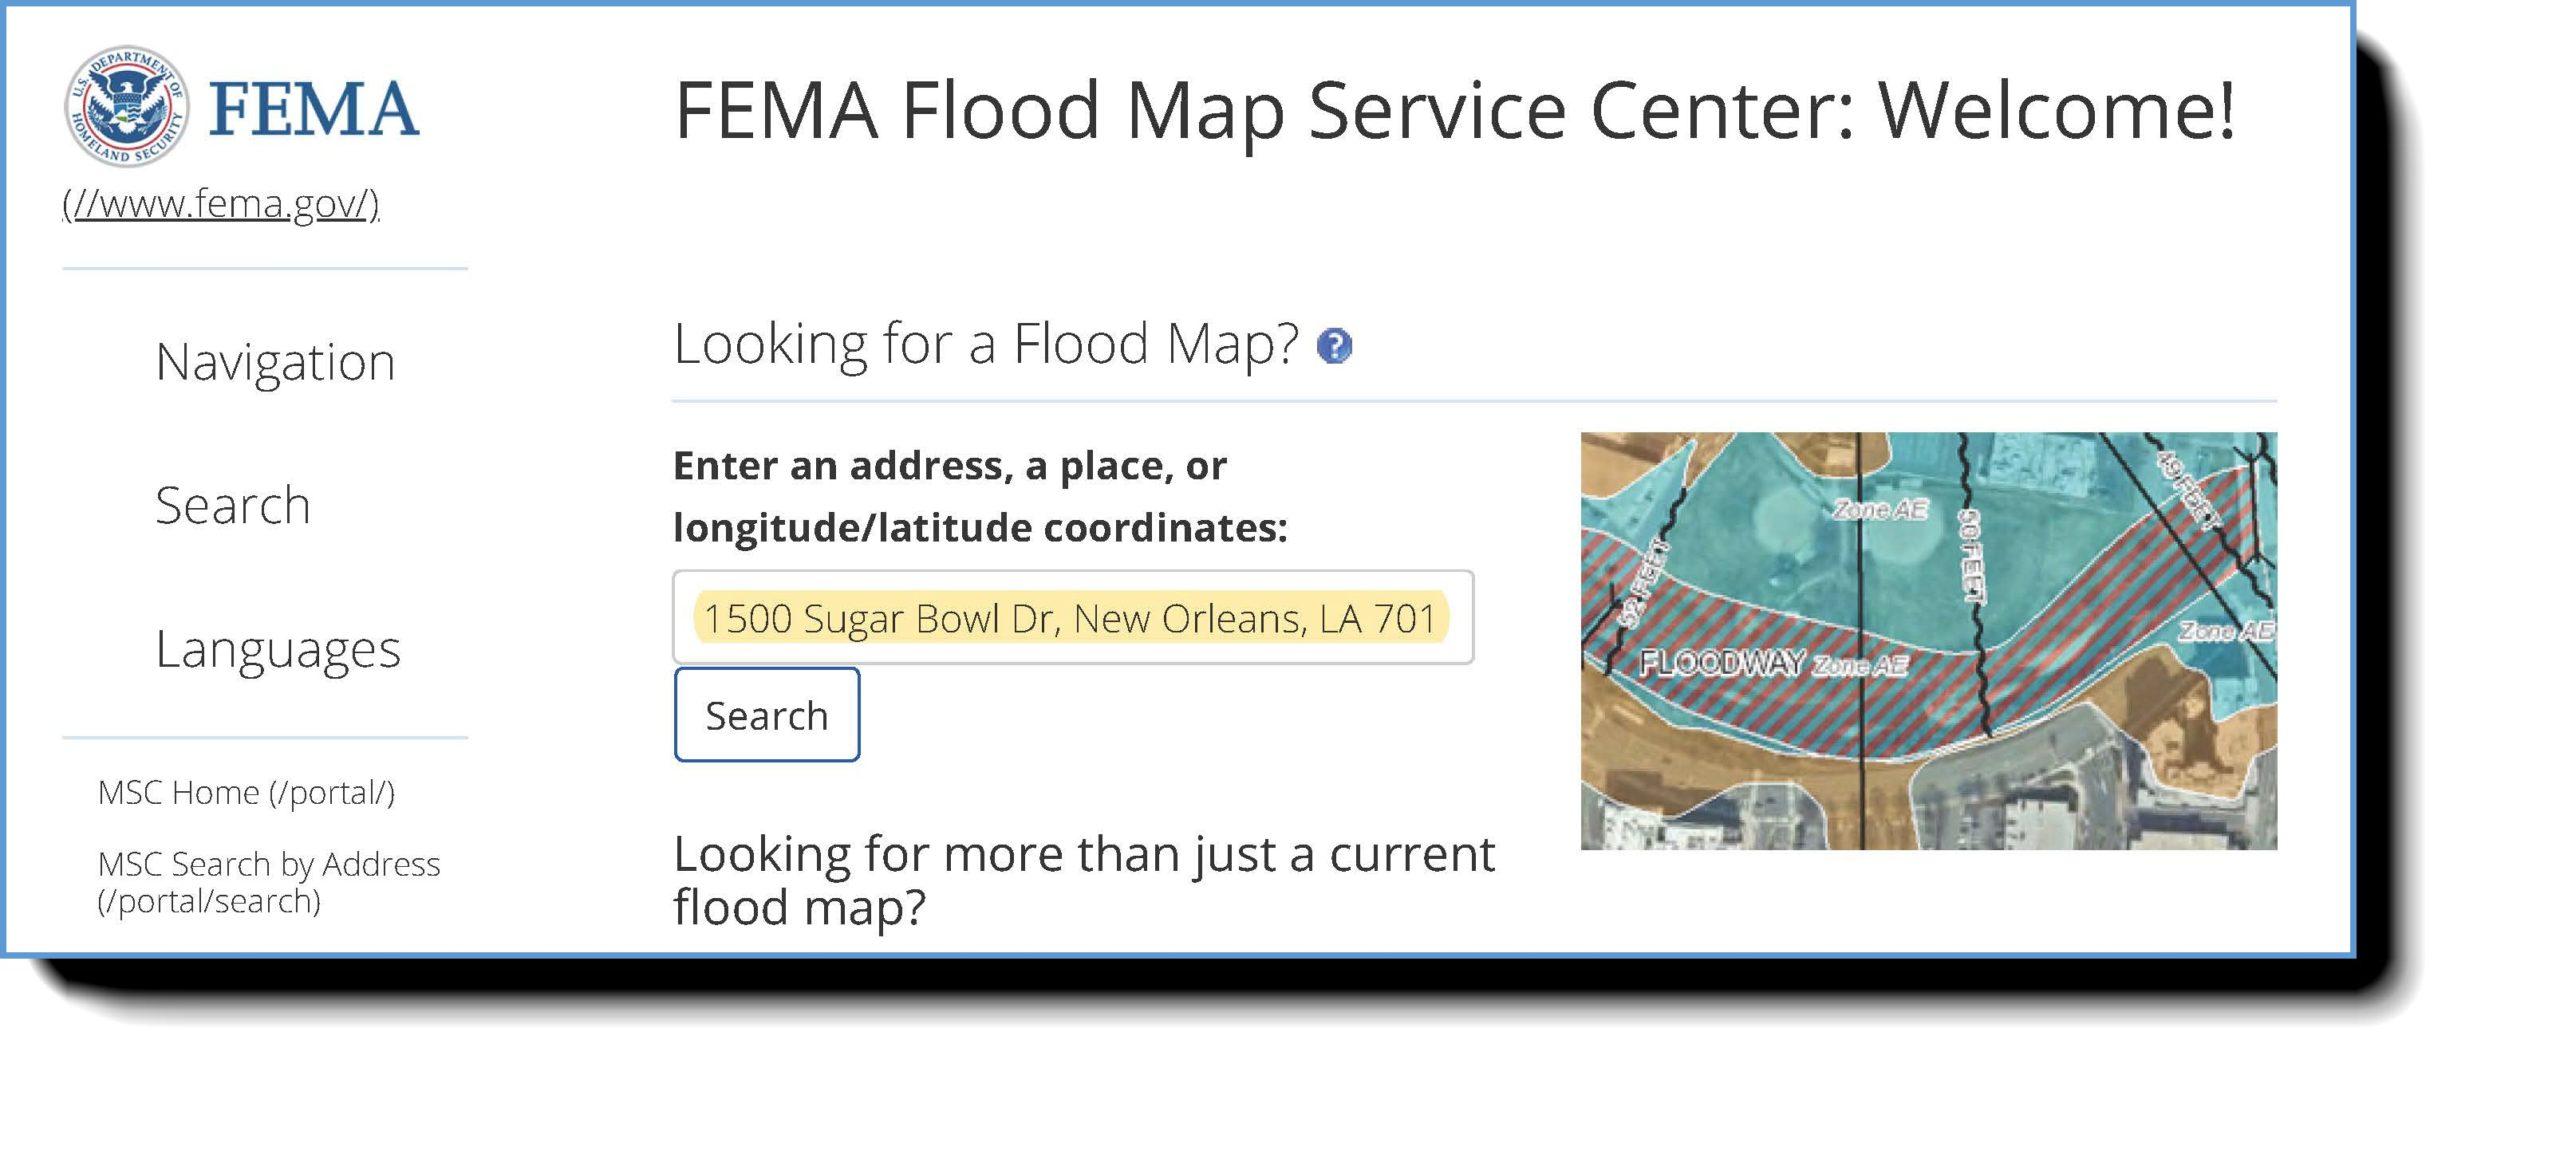Open the www.fema.gov link
2560x1162 pixels.
(x=221, y=203)
